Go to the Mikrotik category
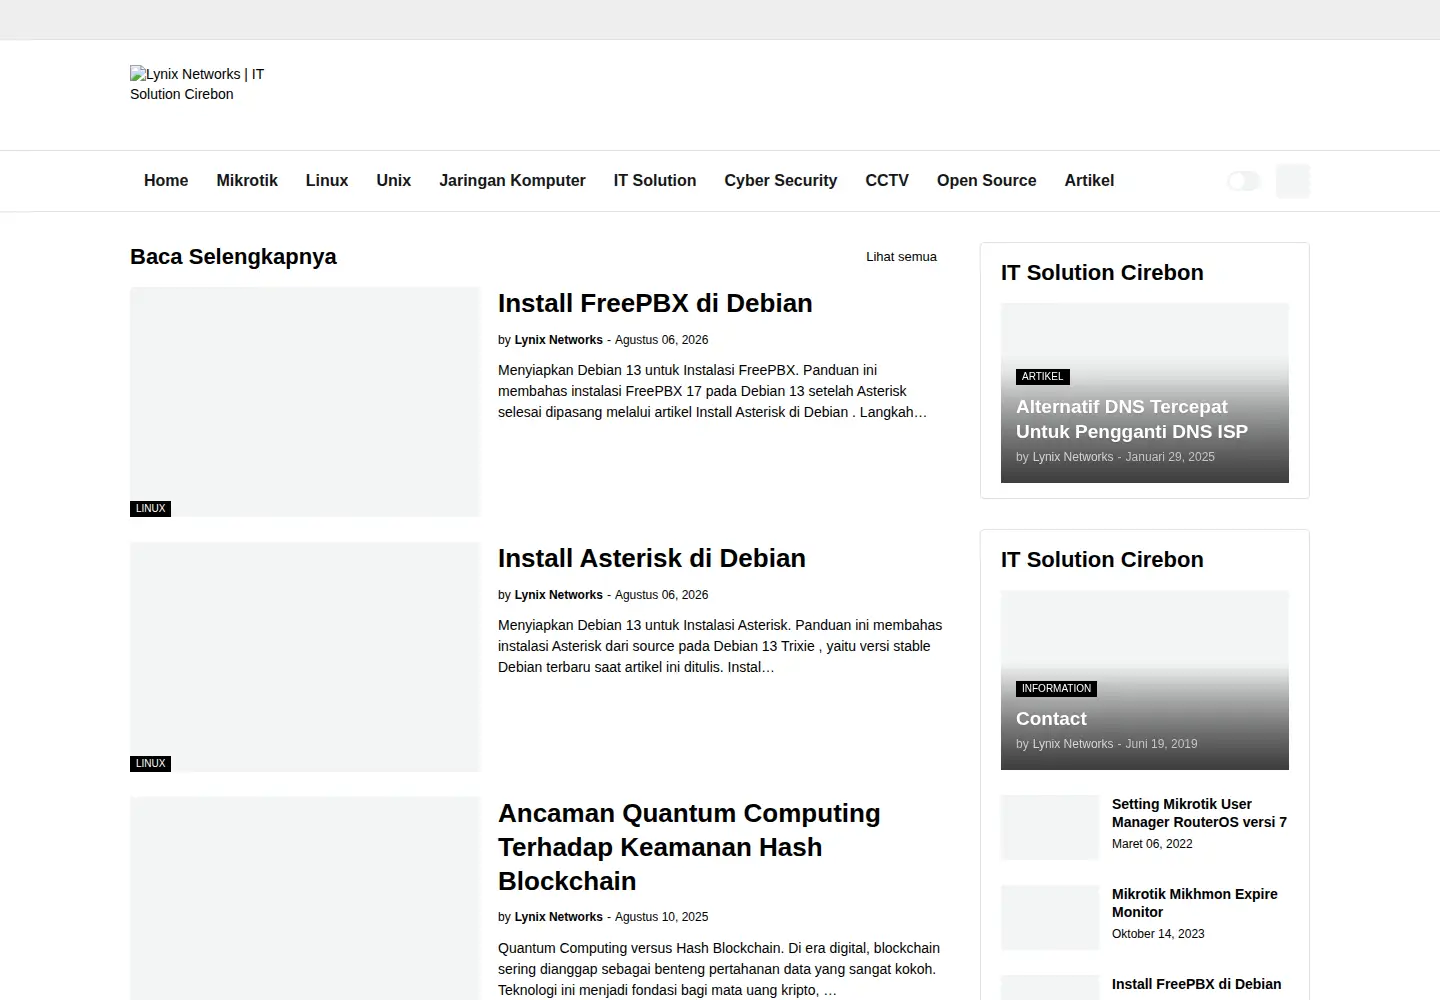The image size is (1440, 1000). 247,181
